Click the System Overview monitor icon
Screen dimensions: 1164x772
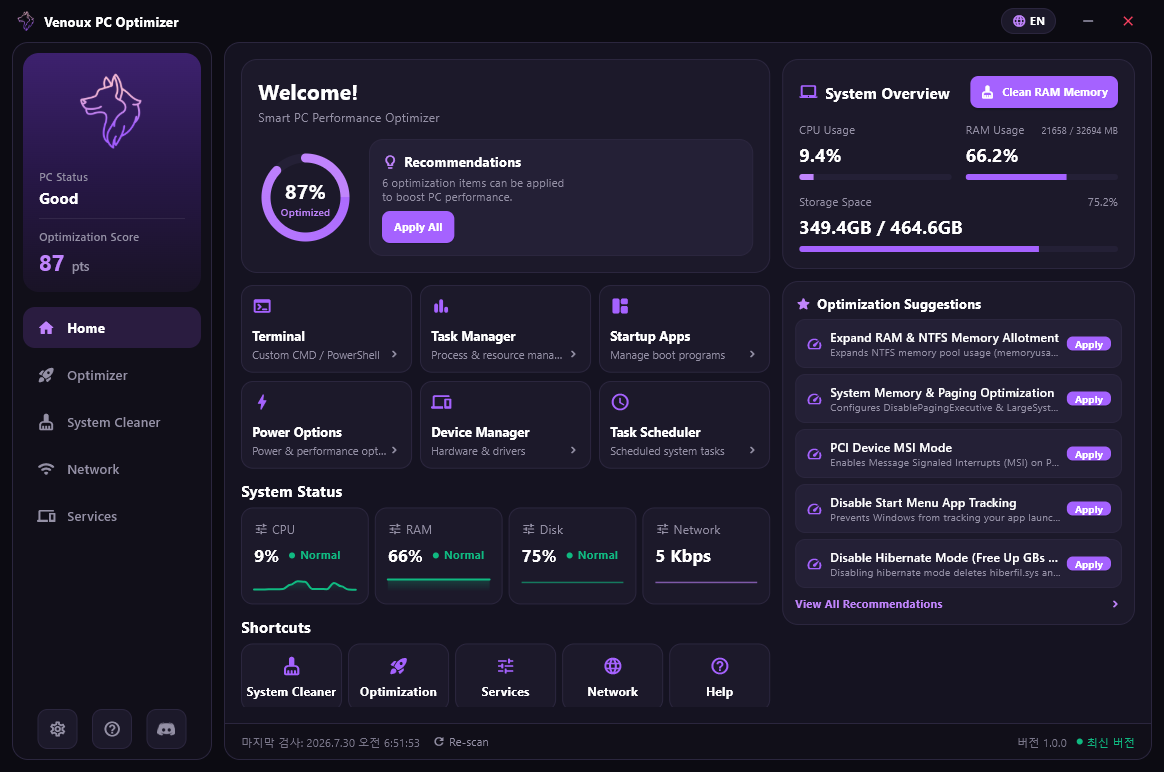point(808,92)
